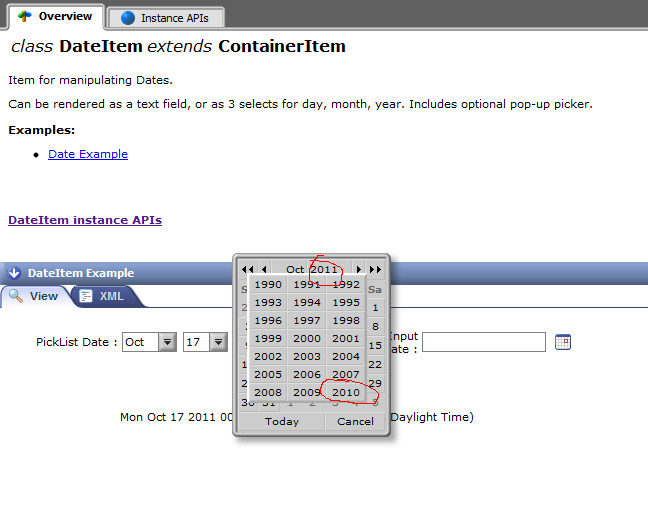Click the next month arrow
The width and height of the screenshot is (648, 507).
pyautogui.click(x=359, y=269)
